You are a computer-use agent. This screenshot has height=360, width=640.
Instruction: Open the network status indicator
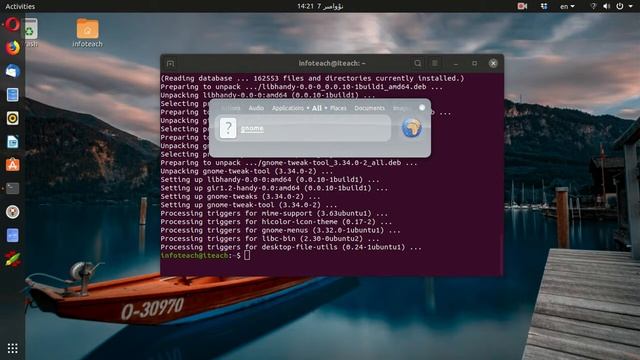(593, 6)
